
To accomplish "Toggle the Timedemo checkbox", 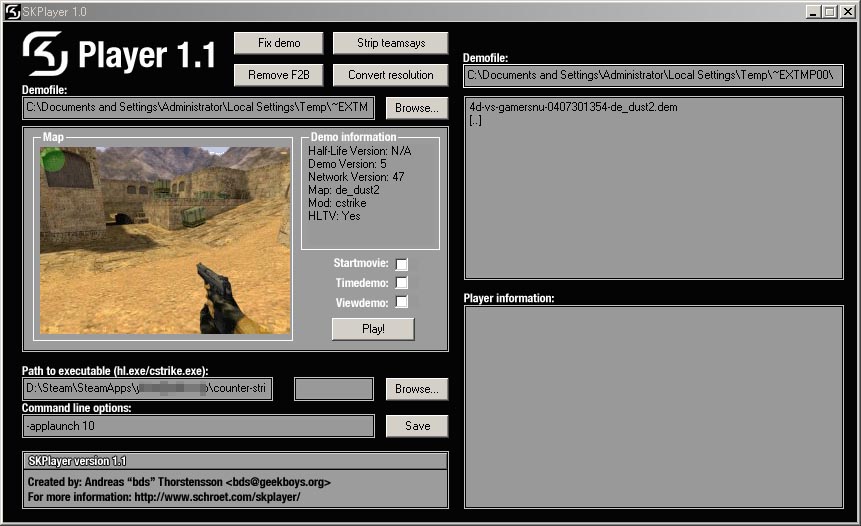I will click(x=402, y=283).
